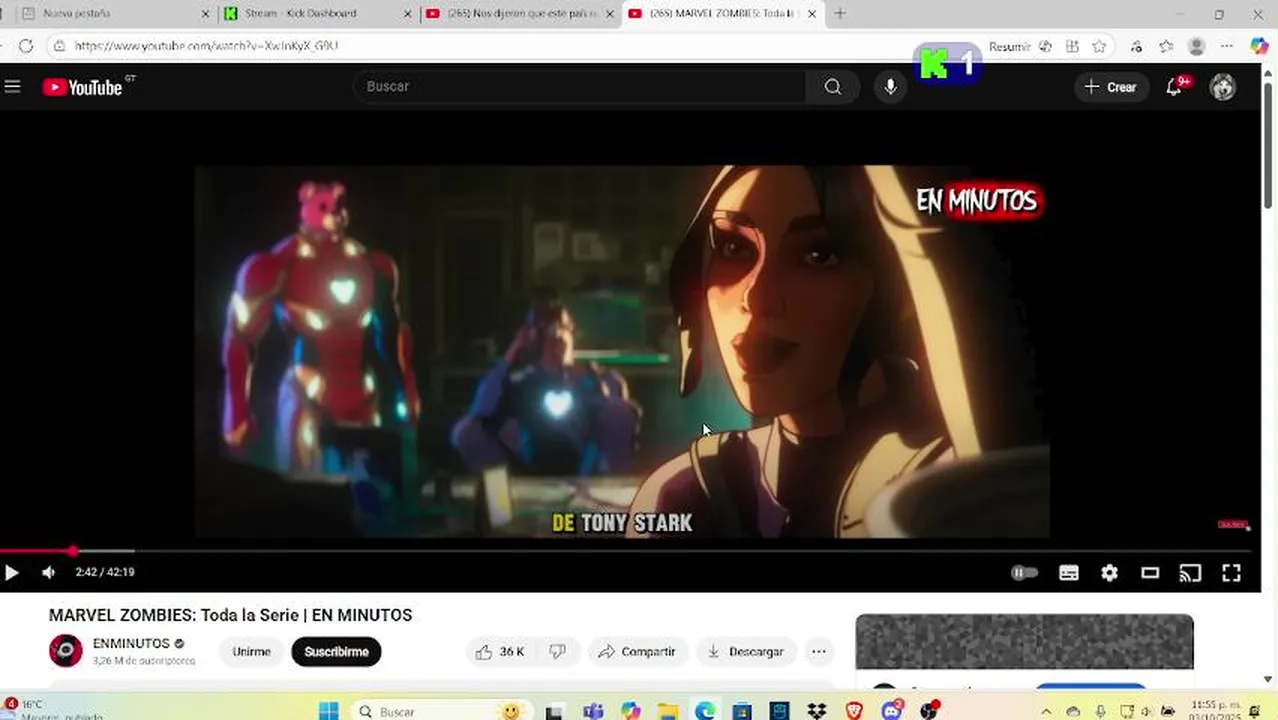This screenshot has width=1278, height=720.
Task: Start voice search with microphone icon
Action: coord(890,87)
